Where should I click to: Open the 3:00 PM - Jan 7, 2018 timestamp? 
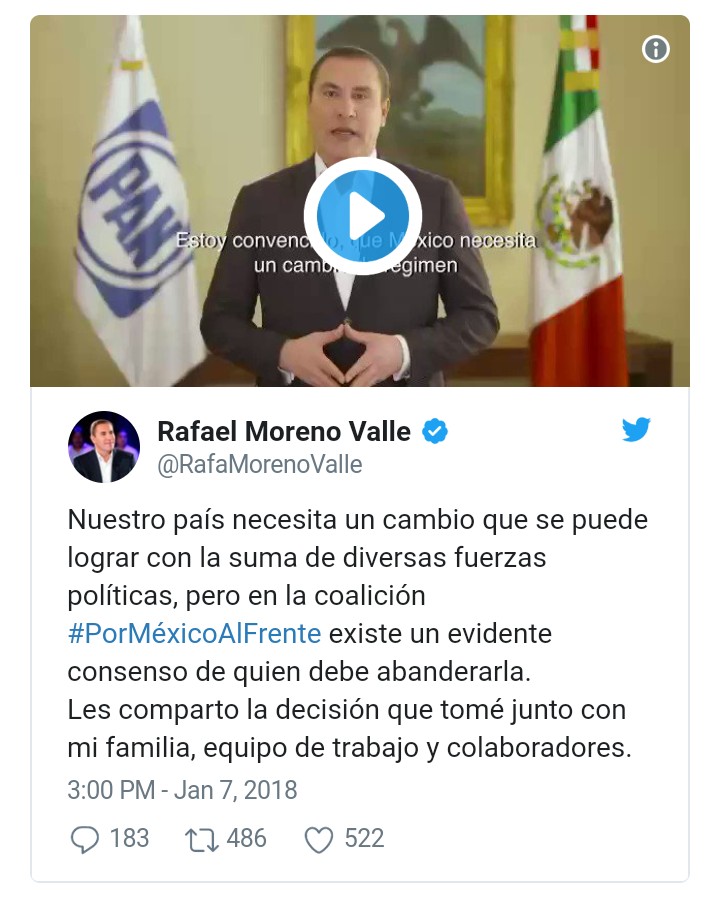[182, 790]
